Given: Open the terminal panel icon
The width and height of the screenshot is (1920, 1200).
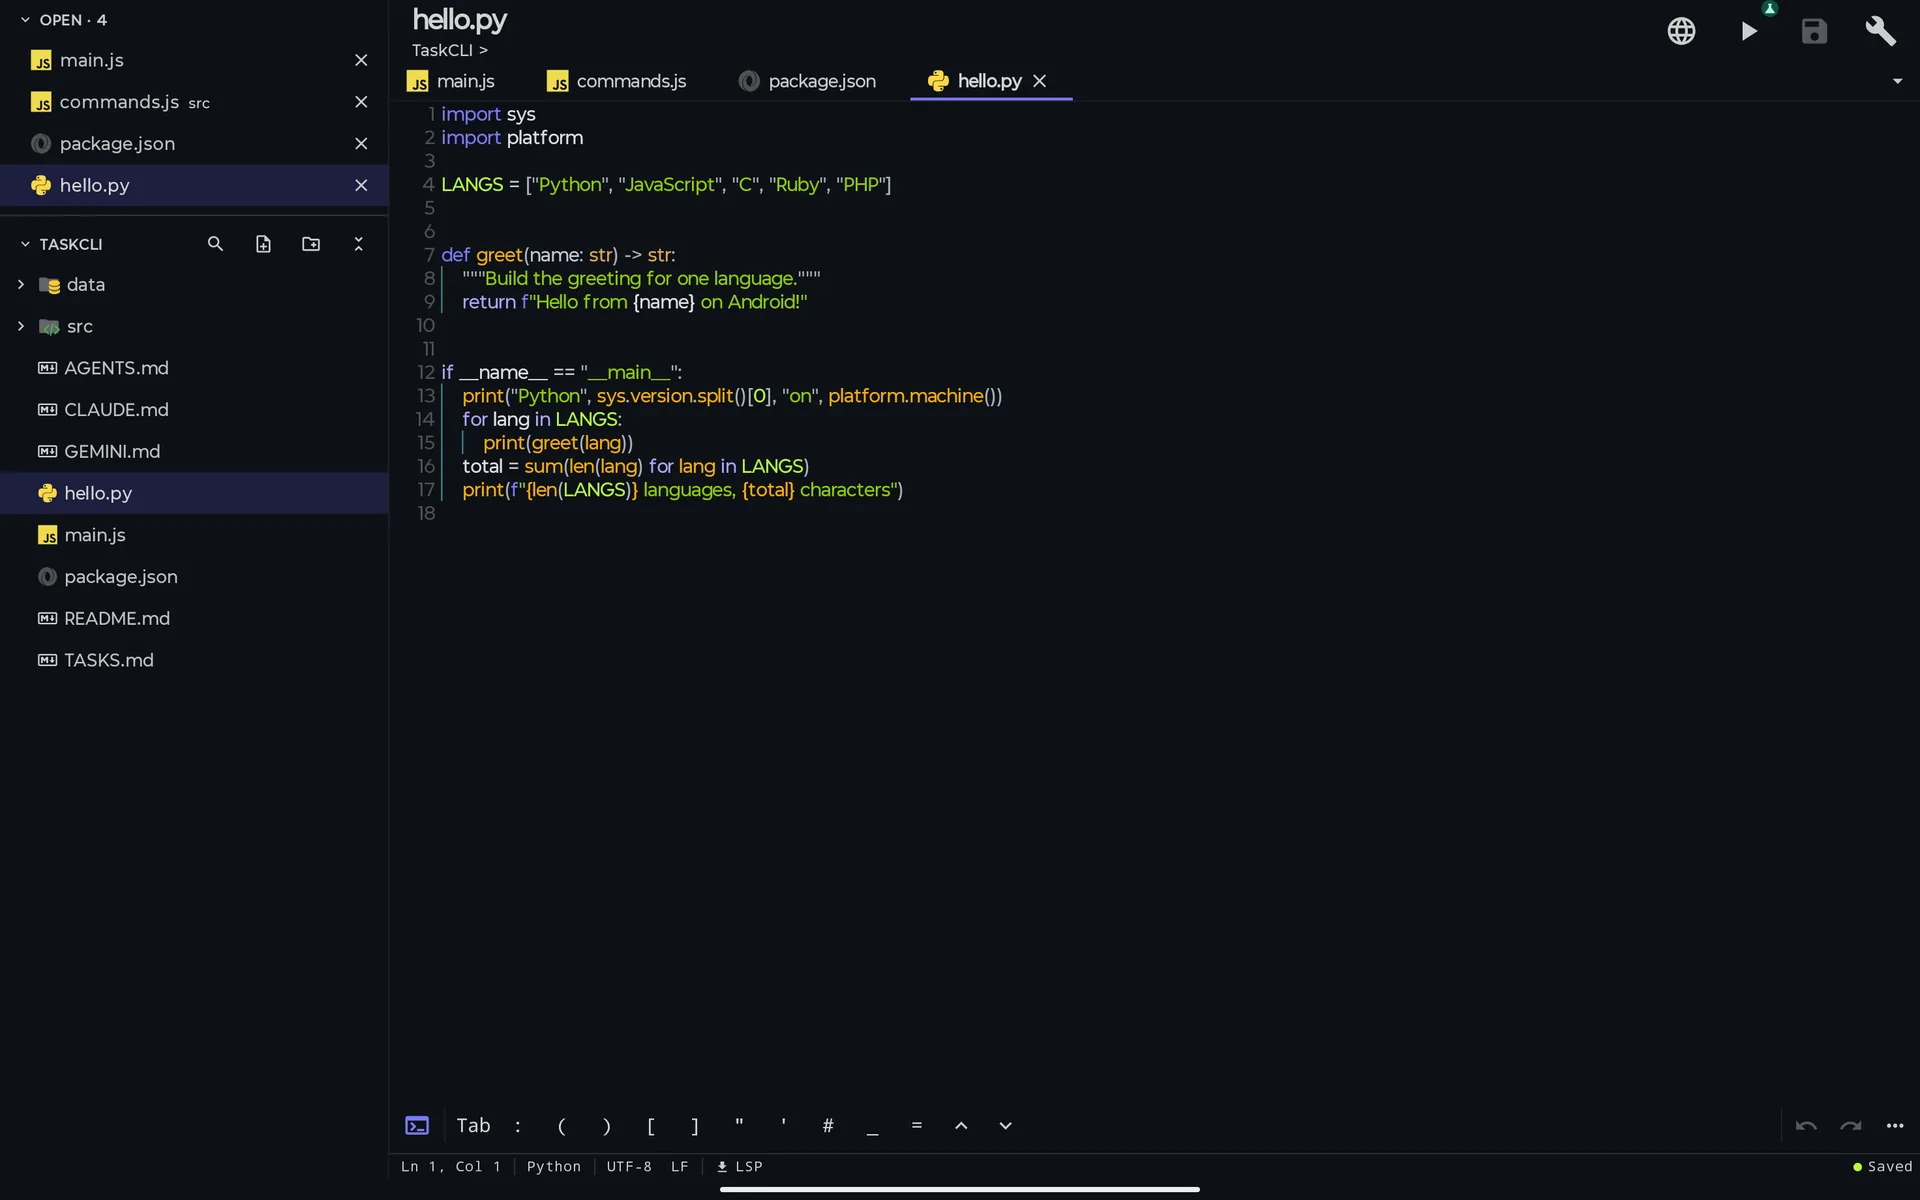Looking at the screenshot, I should pos(417,1125).
